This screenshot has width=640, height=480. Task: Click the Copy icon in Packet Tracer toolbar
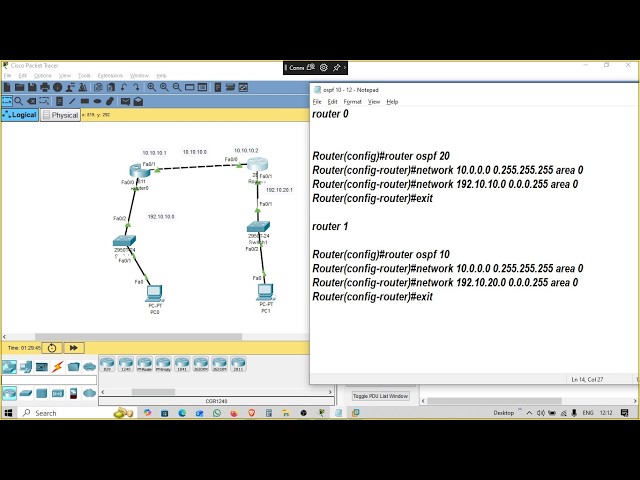pyautogui.click(x=98, y=87)
